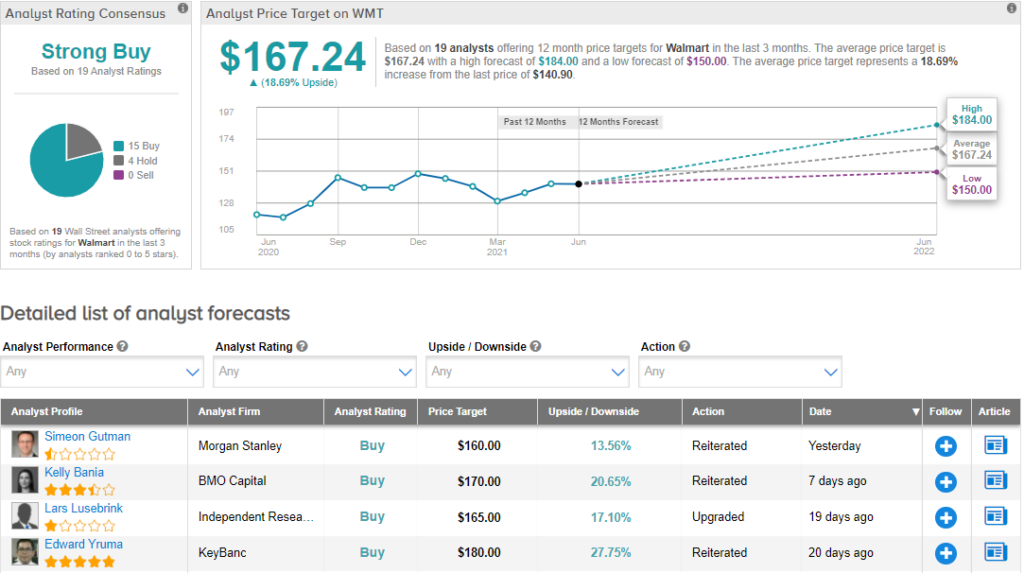Open article icon in KeyBanc row
This screenshot has height=573, width=1024.
tap(995, 552)
